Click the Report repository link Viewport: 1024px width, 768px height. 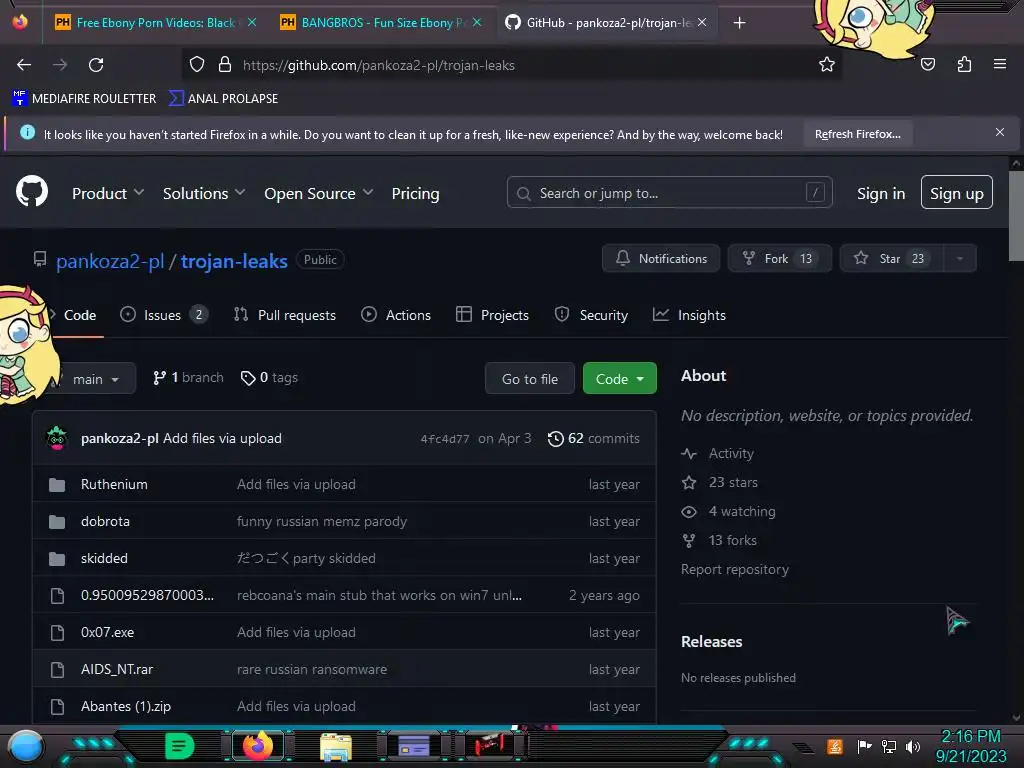[x=735, y=569]
